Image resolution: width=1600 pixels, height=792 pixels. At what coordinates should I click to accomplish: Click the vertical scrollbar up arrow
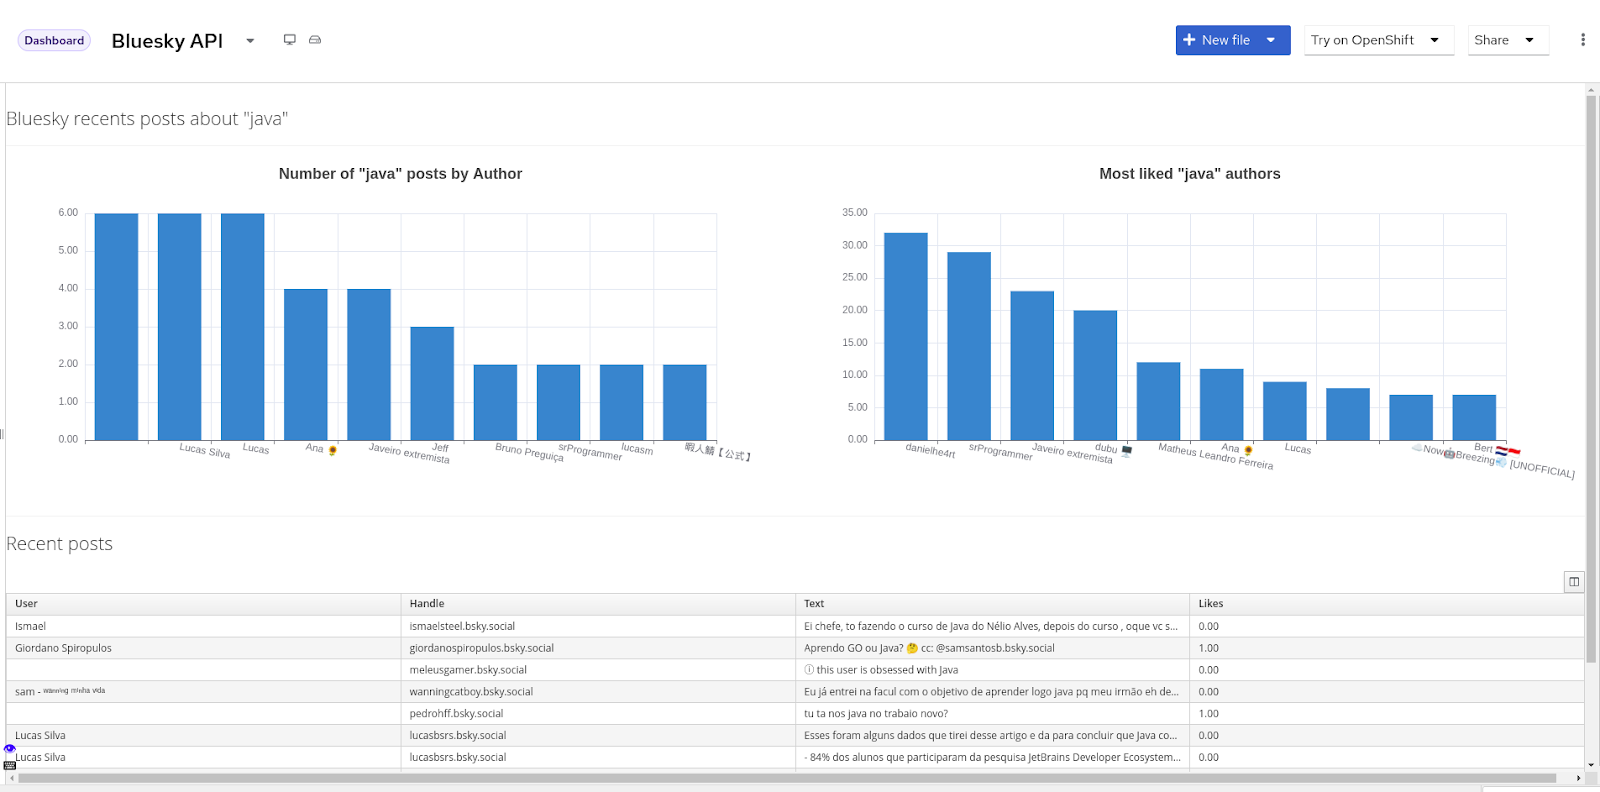[1591, 90]
